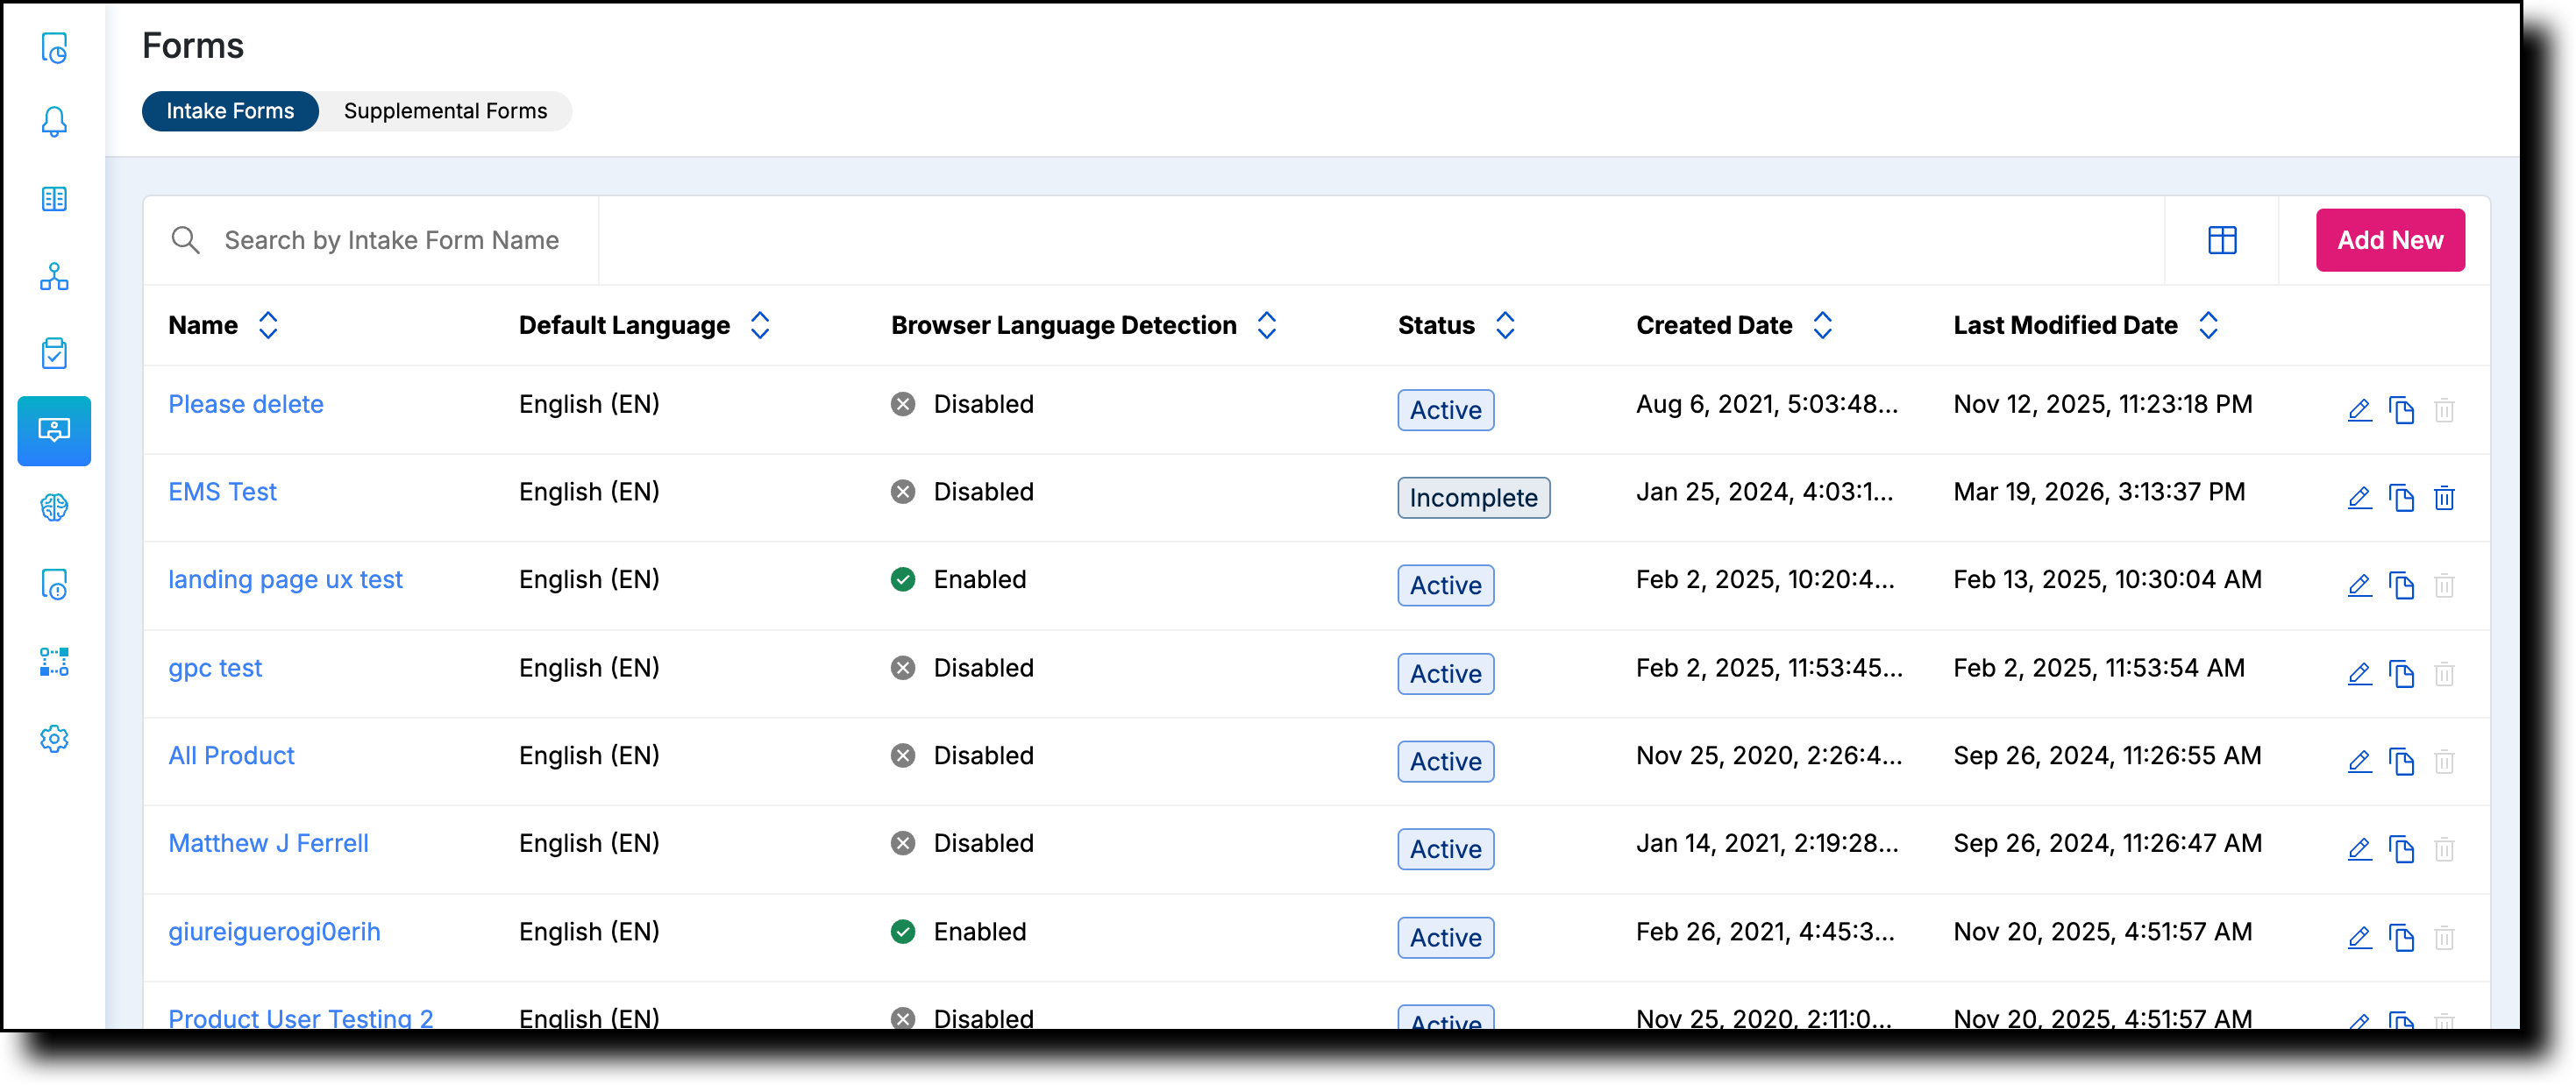Open the settings gear in sidebar
This screenshot has height=1085, width=2576.
54,739
